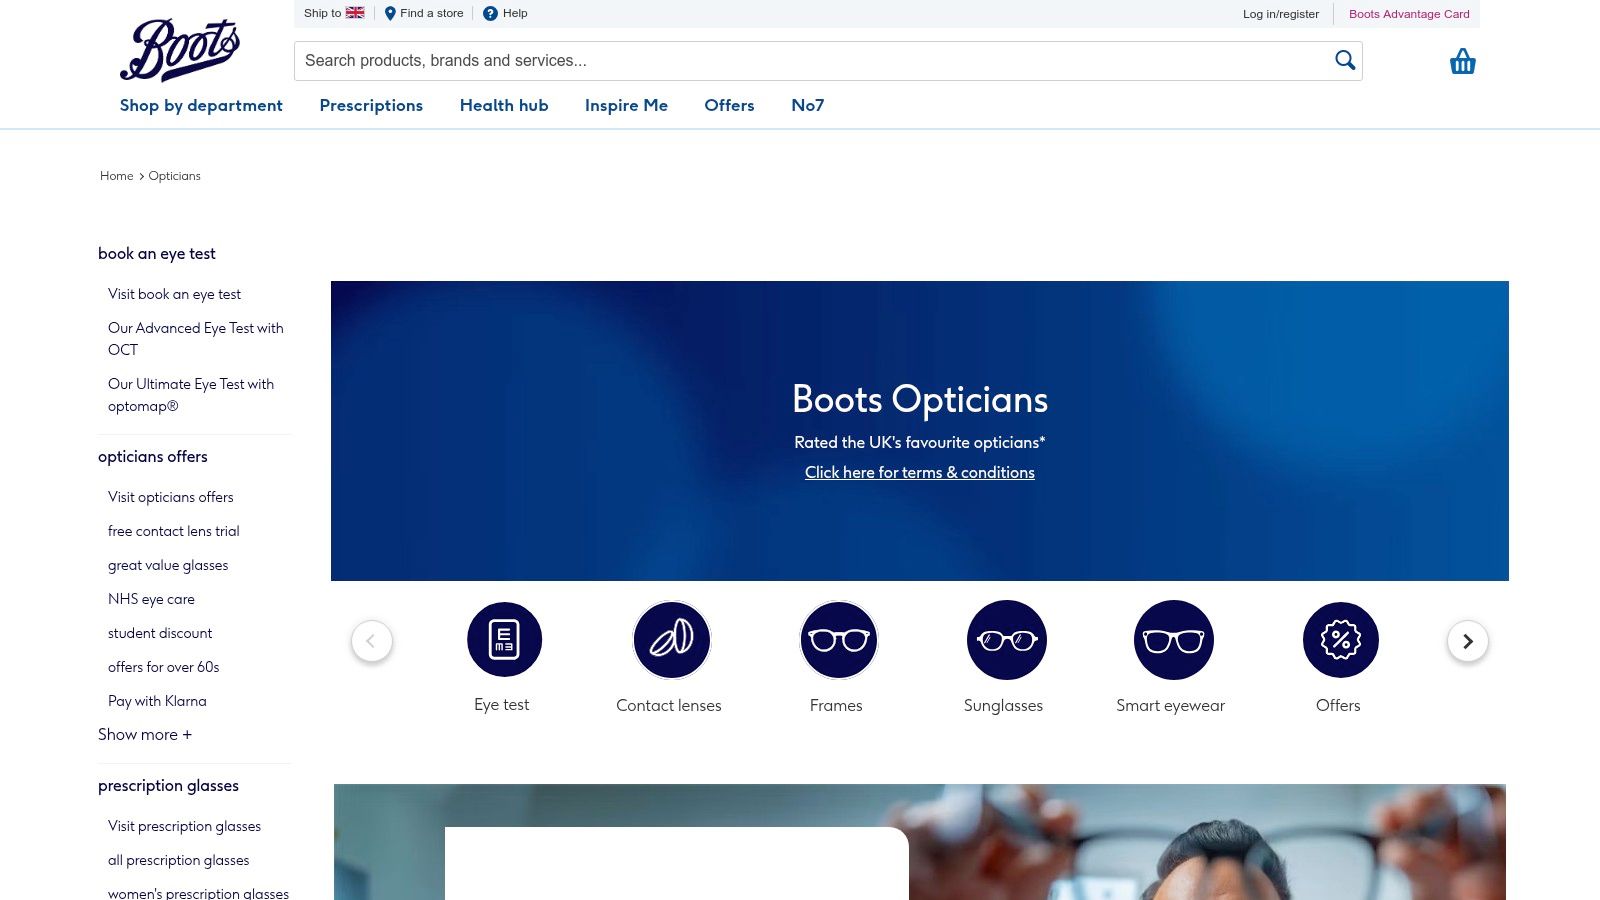Screen dimensions: 1600x900
Task: Click the Help link
Action: 505,13
